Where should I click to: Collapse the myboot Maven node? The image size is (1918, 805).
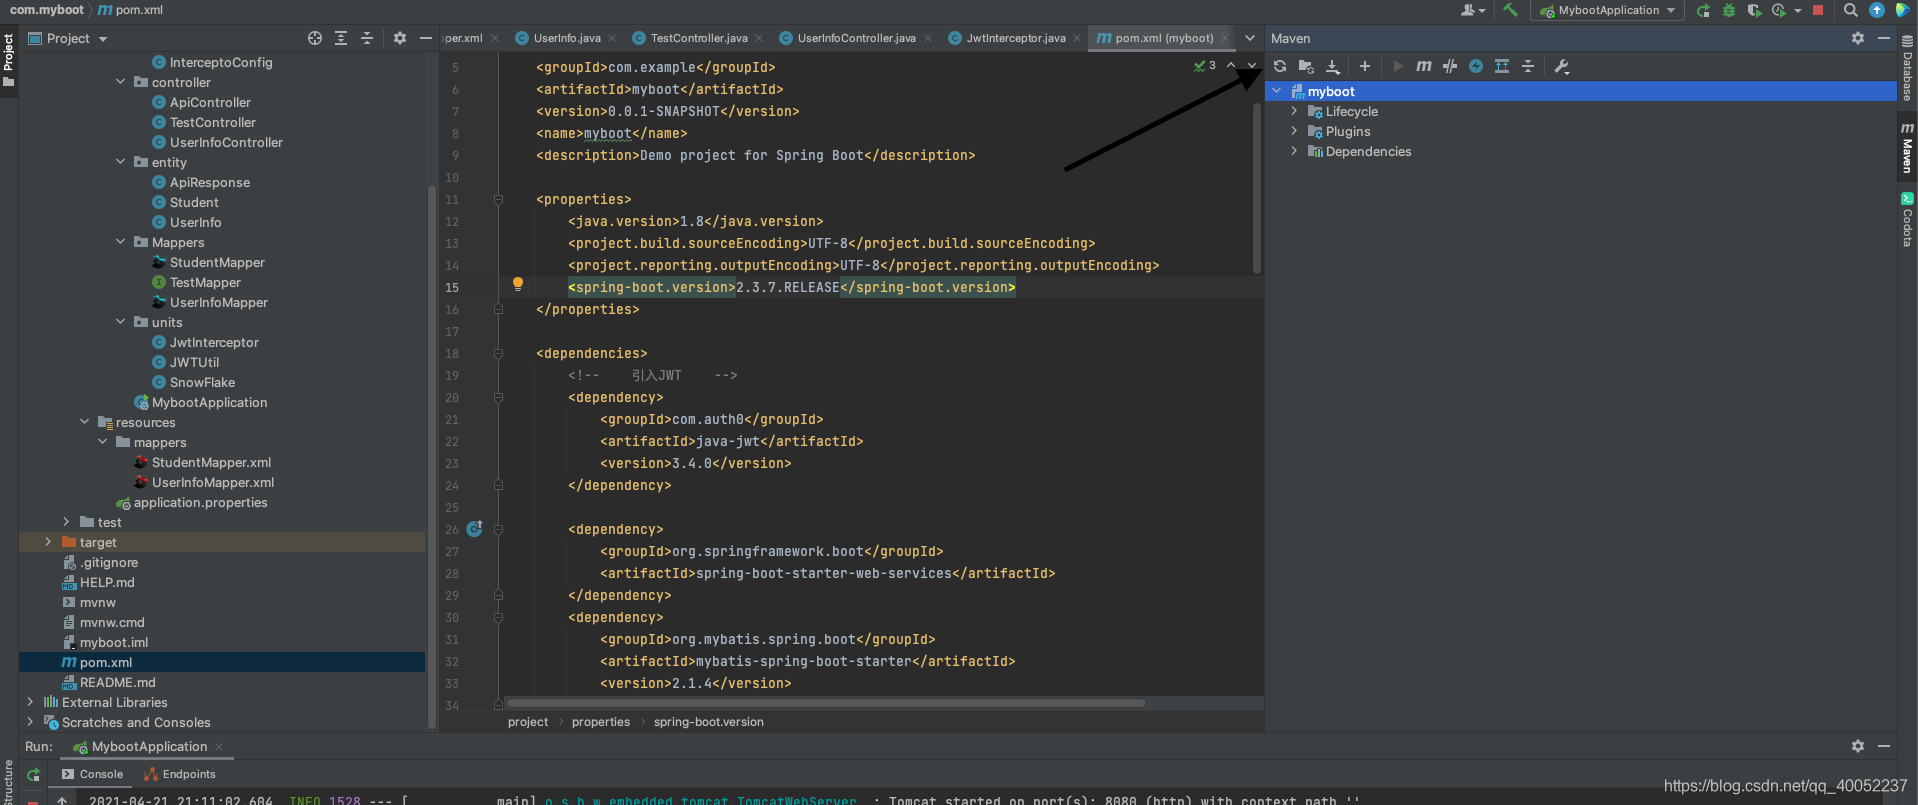pos(1277,91)
